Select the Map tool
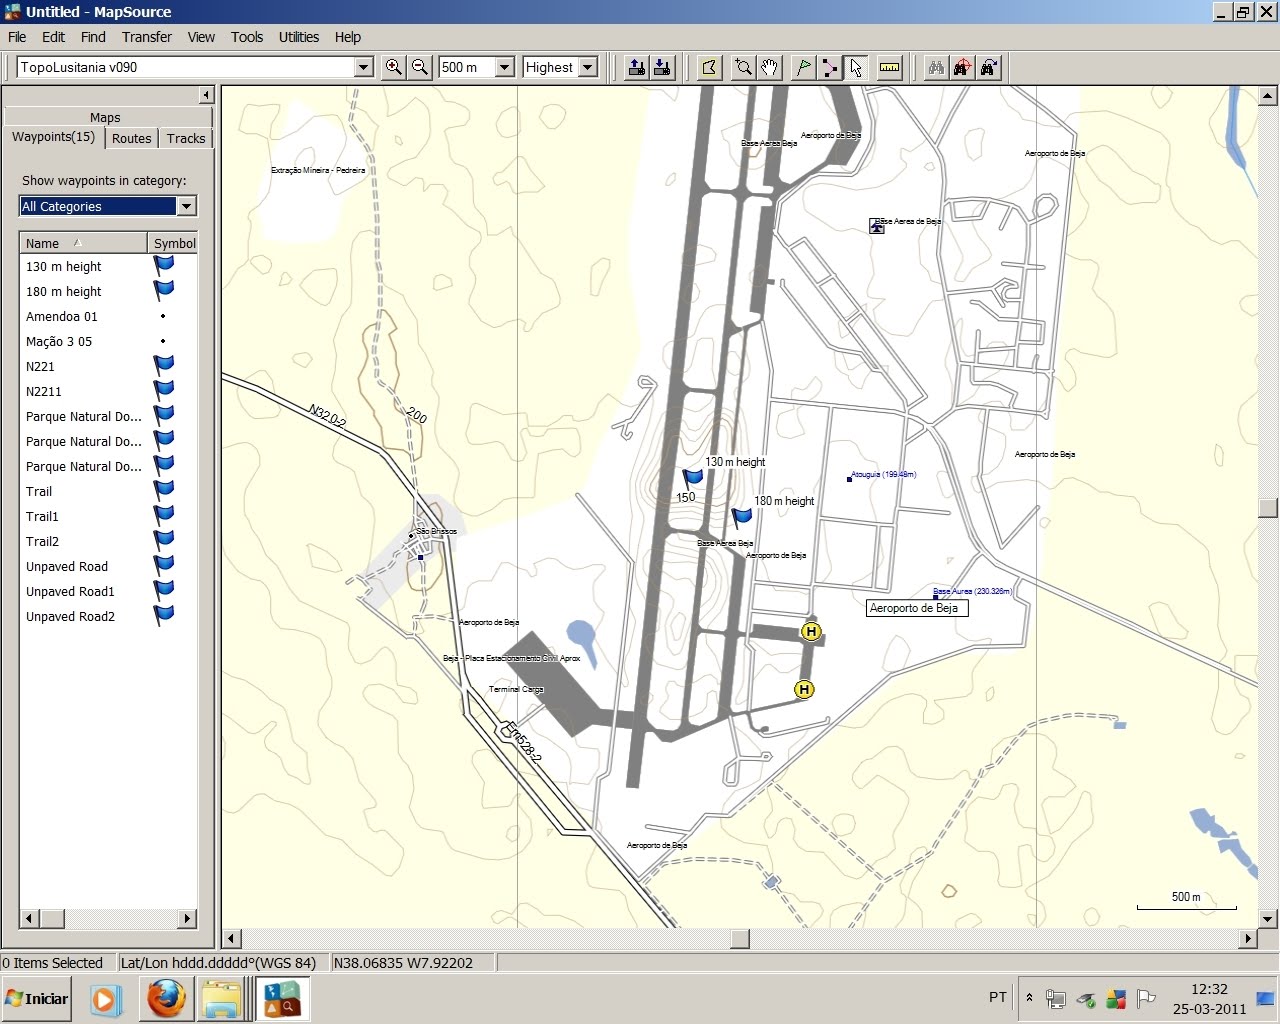Screen dimensions: 1280x1024 point(709,67)
